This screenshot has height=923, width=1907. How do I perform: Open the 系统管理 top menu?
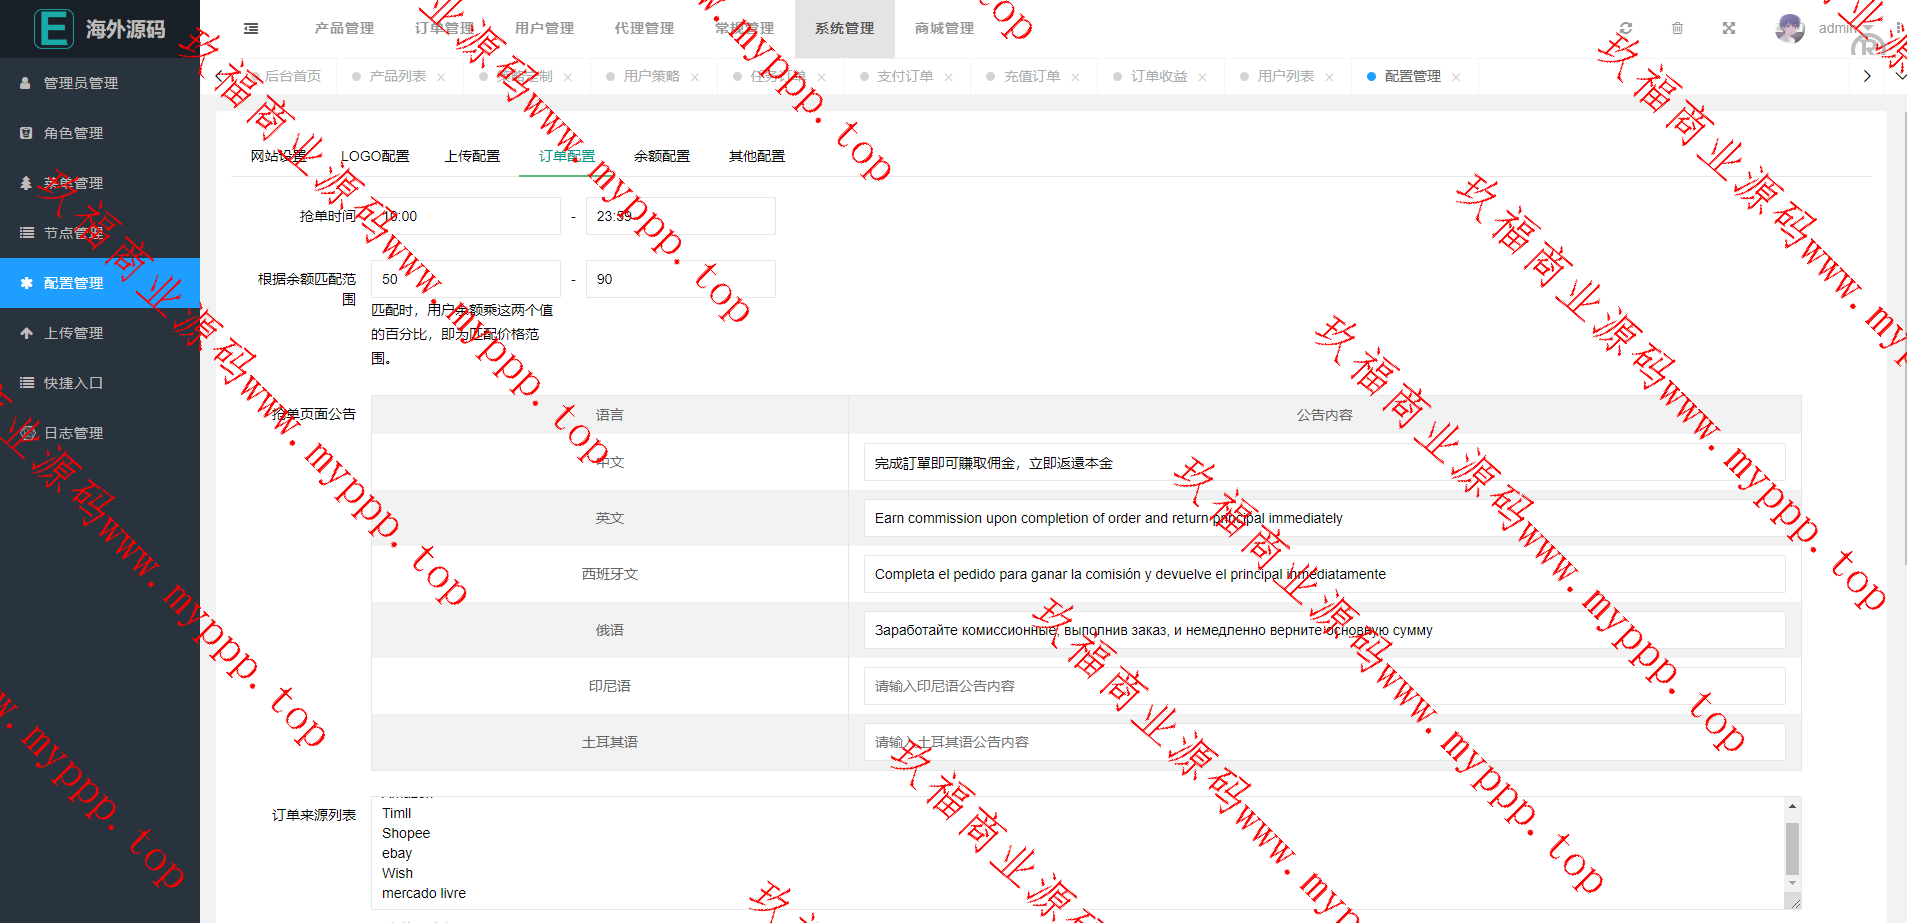(x=844, y=28)
